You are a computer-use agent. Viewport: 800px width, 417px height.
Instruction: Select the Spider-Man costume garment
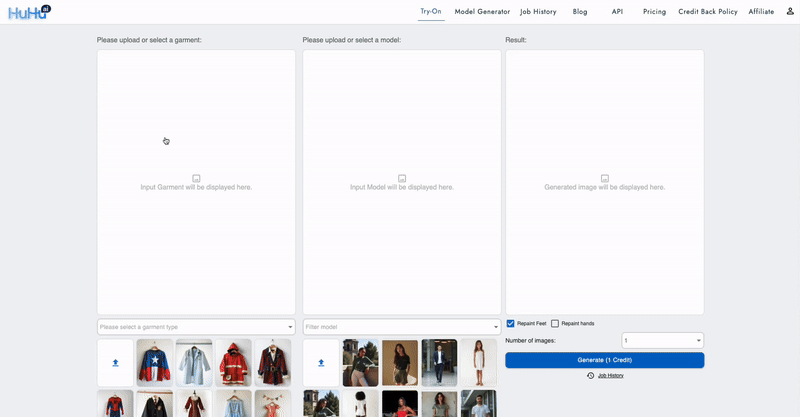click(115, 404)
